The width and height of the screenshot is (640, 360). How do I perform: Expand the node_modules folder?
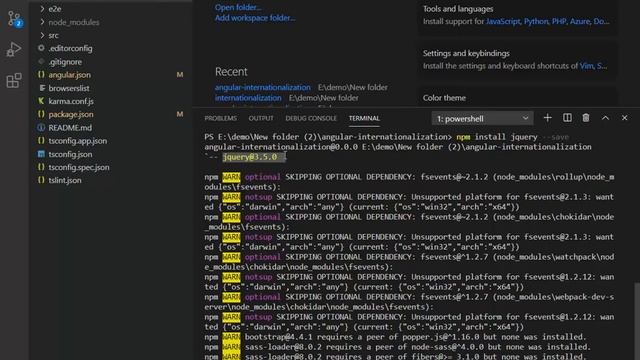point(73,22)
